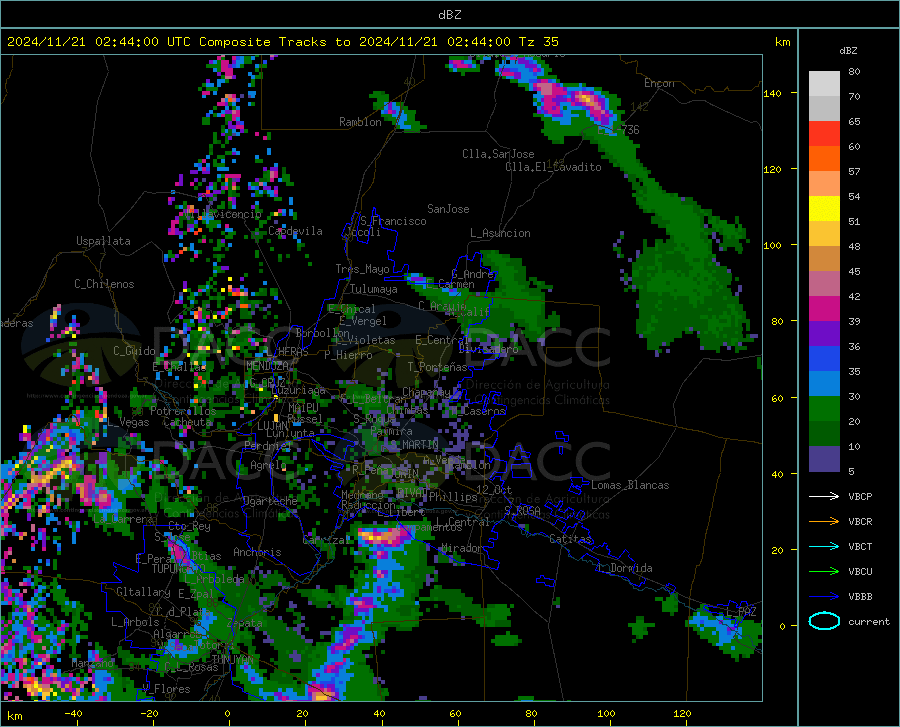Image resolution: width=900 pixels, height=727 pixels.
Task: Click the 12_Oct label
Action: [x=494, y=489]
